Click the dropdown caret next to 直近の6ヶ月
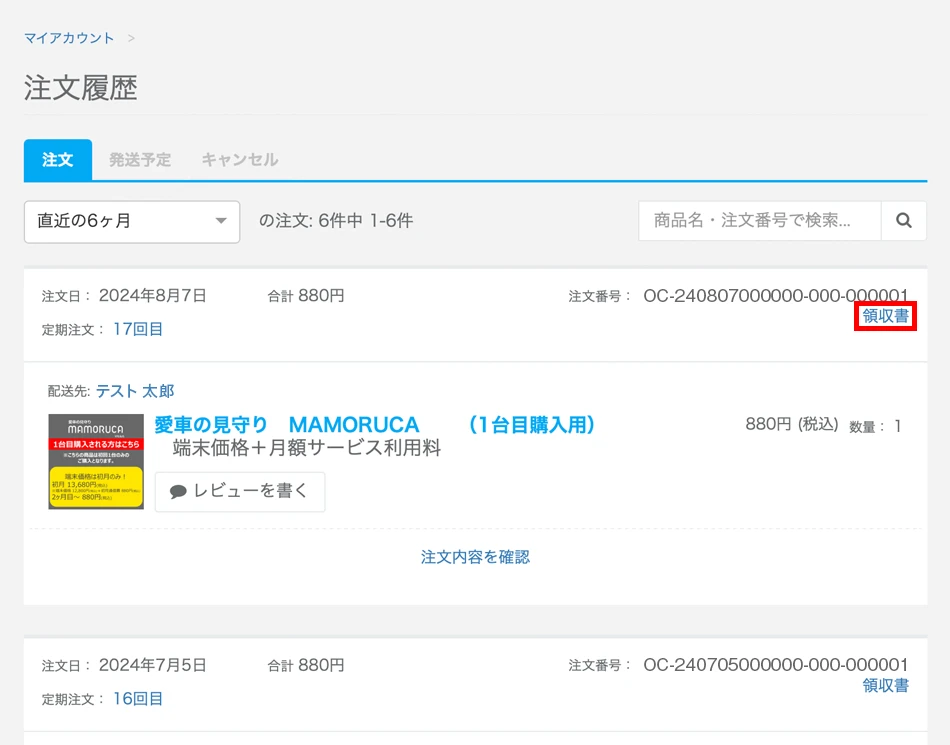Viewport: 950px width, 745px height. pyautogui.click(x=222, y=221)
